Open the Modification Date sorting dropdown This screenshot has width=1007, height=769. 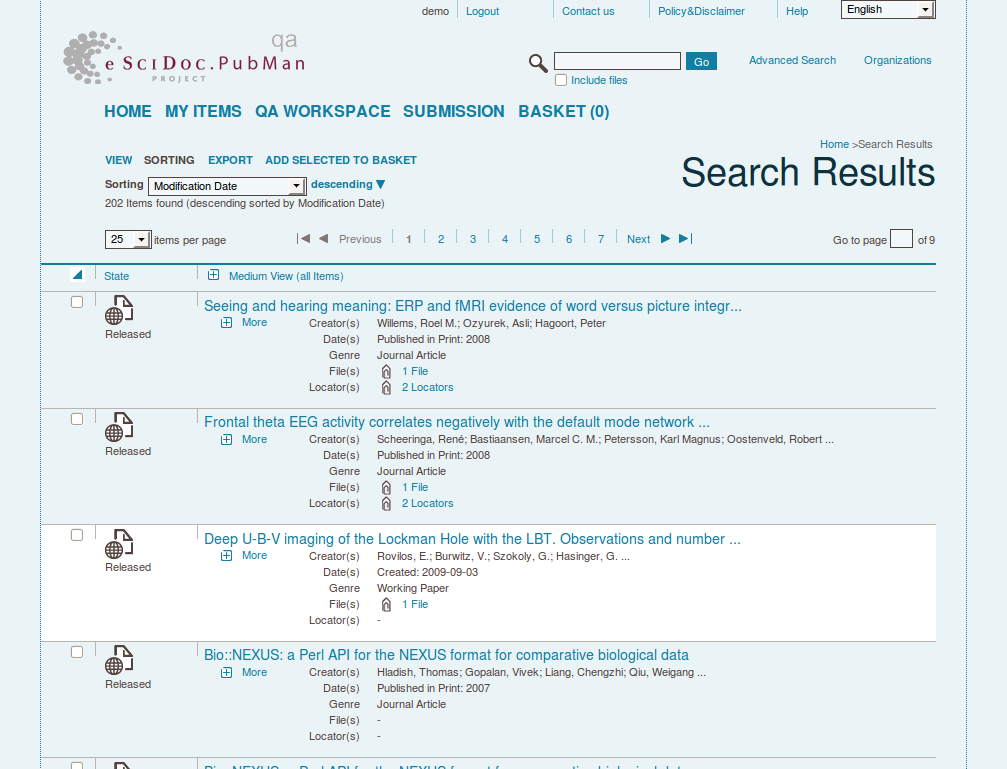(227, 186)
